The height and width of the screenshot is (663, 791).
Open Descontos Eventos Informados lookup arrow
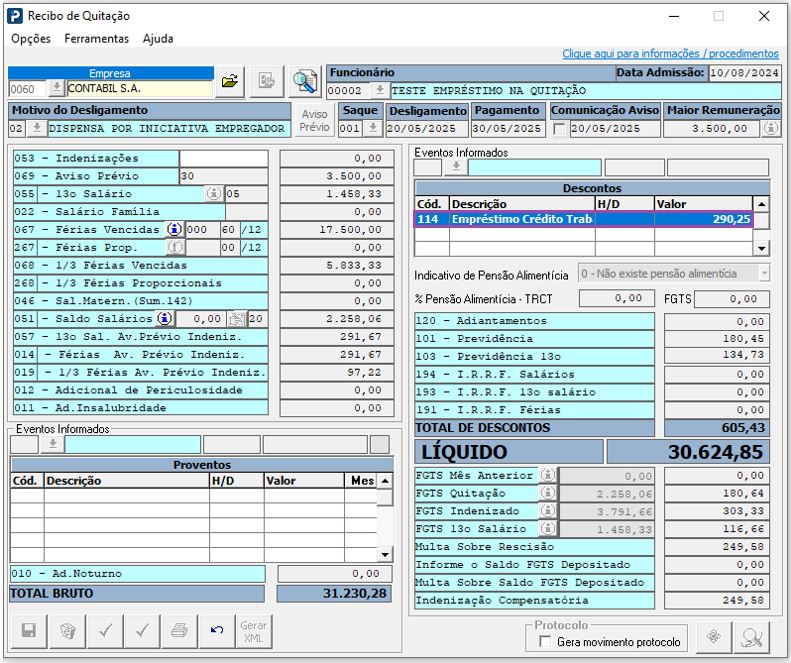click(456, 167)
